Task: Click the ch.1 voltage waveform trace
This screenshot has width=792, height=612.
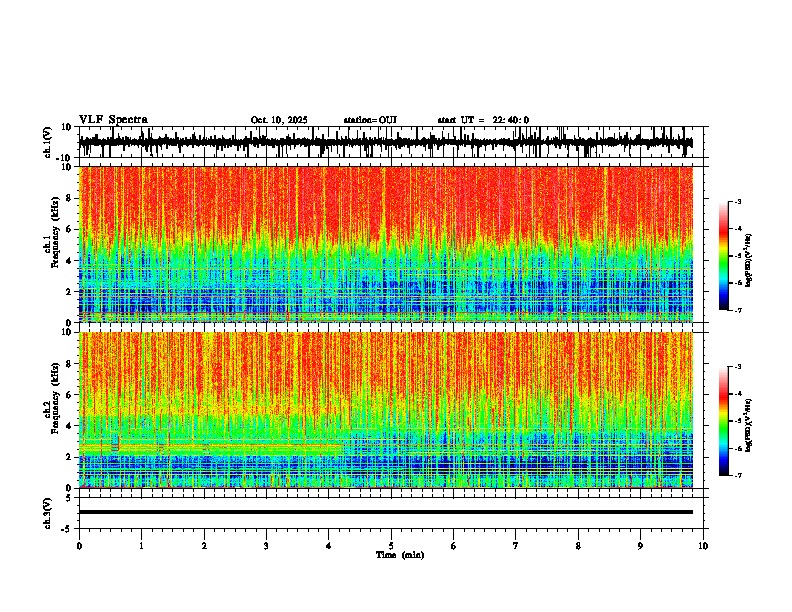Action: tap(385, 142)
